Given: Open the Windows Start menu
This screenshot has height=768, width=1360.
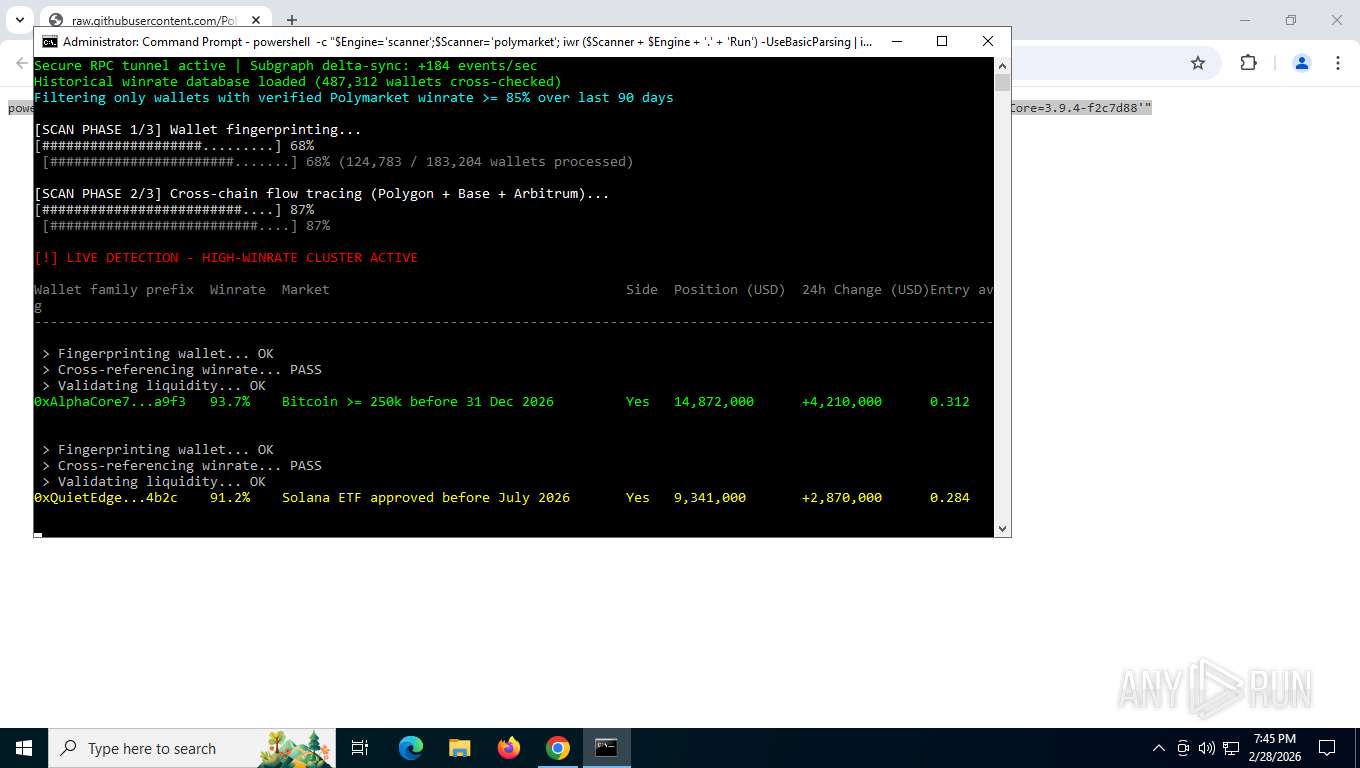Looking at the screenshot, I should (24, 748).
